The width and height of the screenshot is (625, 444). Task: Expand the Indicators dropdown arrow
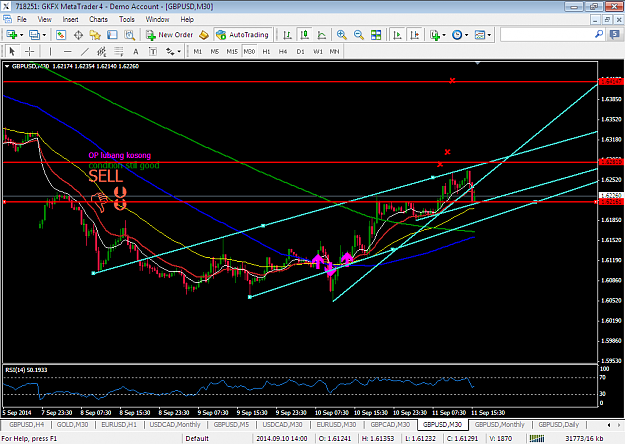444,35
